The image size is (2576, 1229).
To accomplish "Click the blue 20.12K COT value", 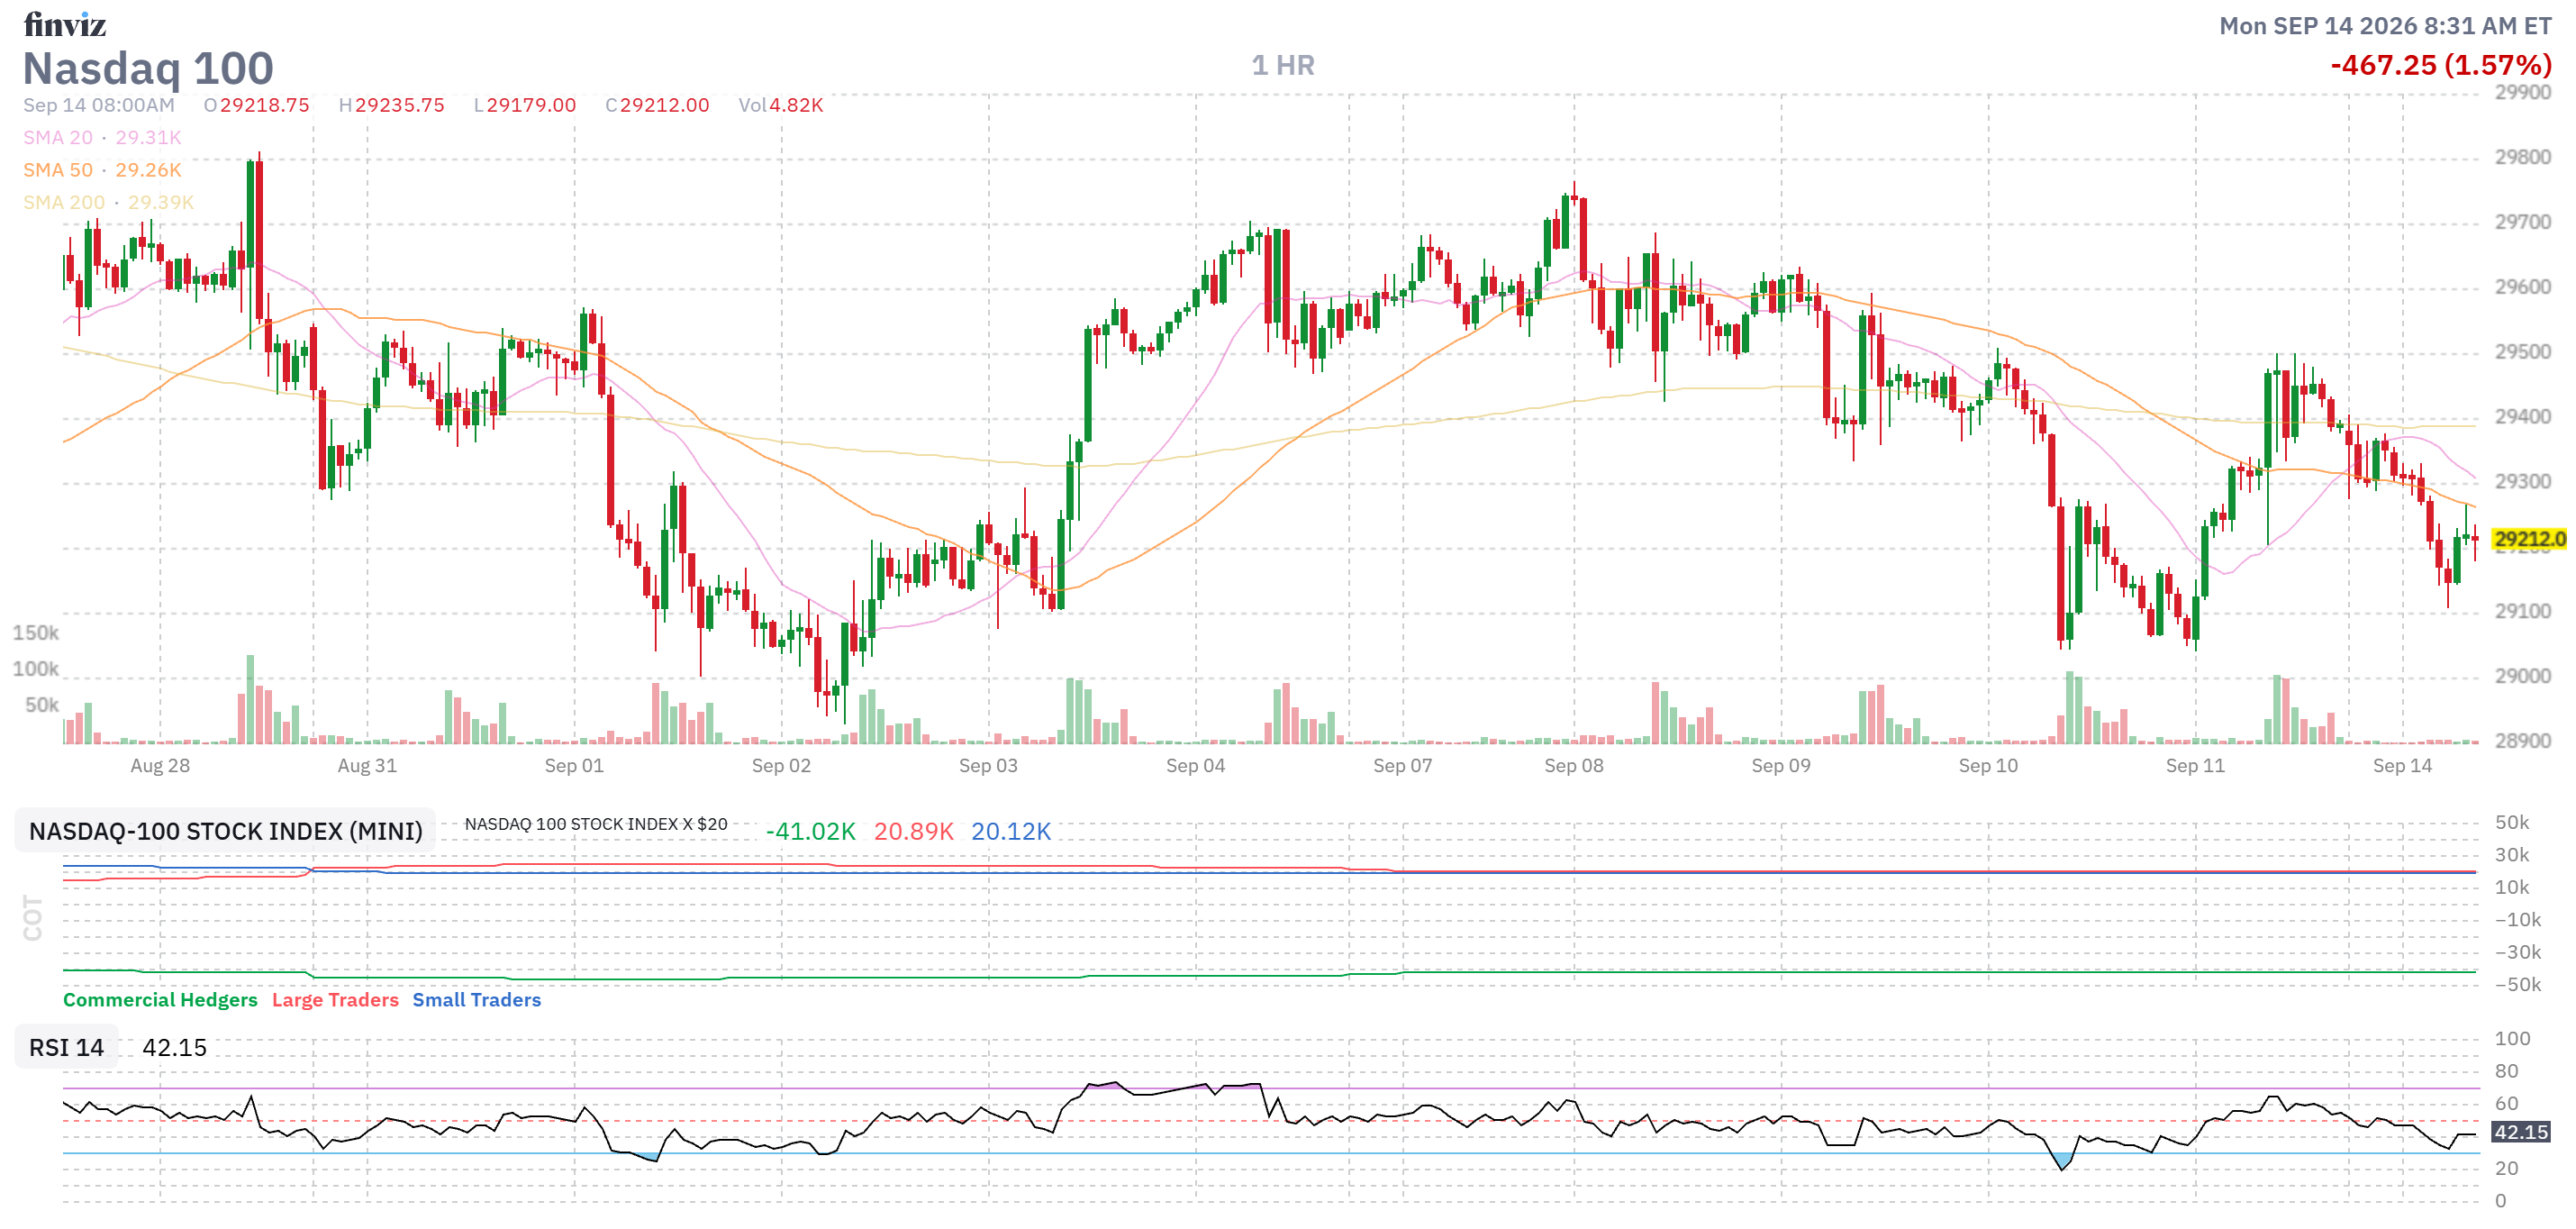I will [1011, 831].
